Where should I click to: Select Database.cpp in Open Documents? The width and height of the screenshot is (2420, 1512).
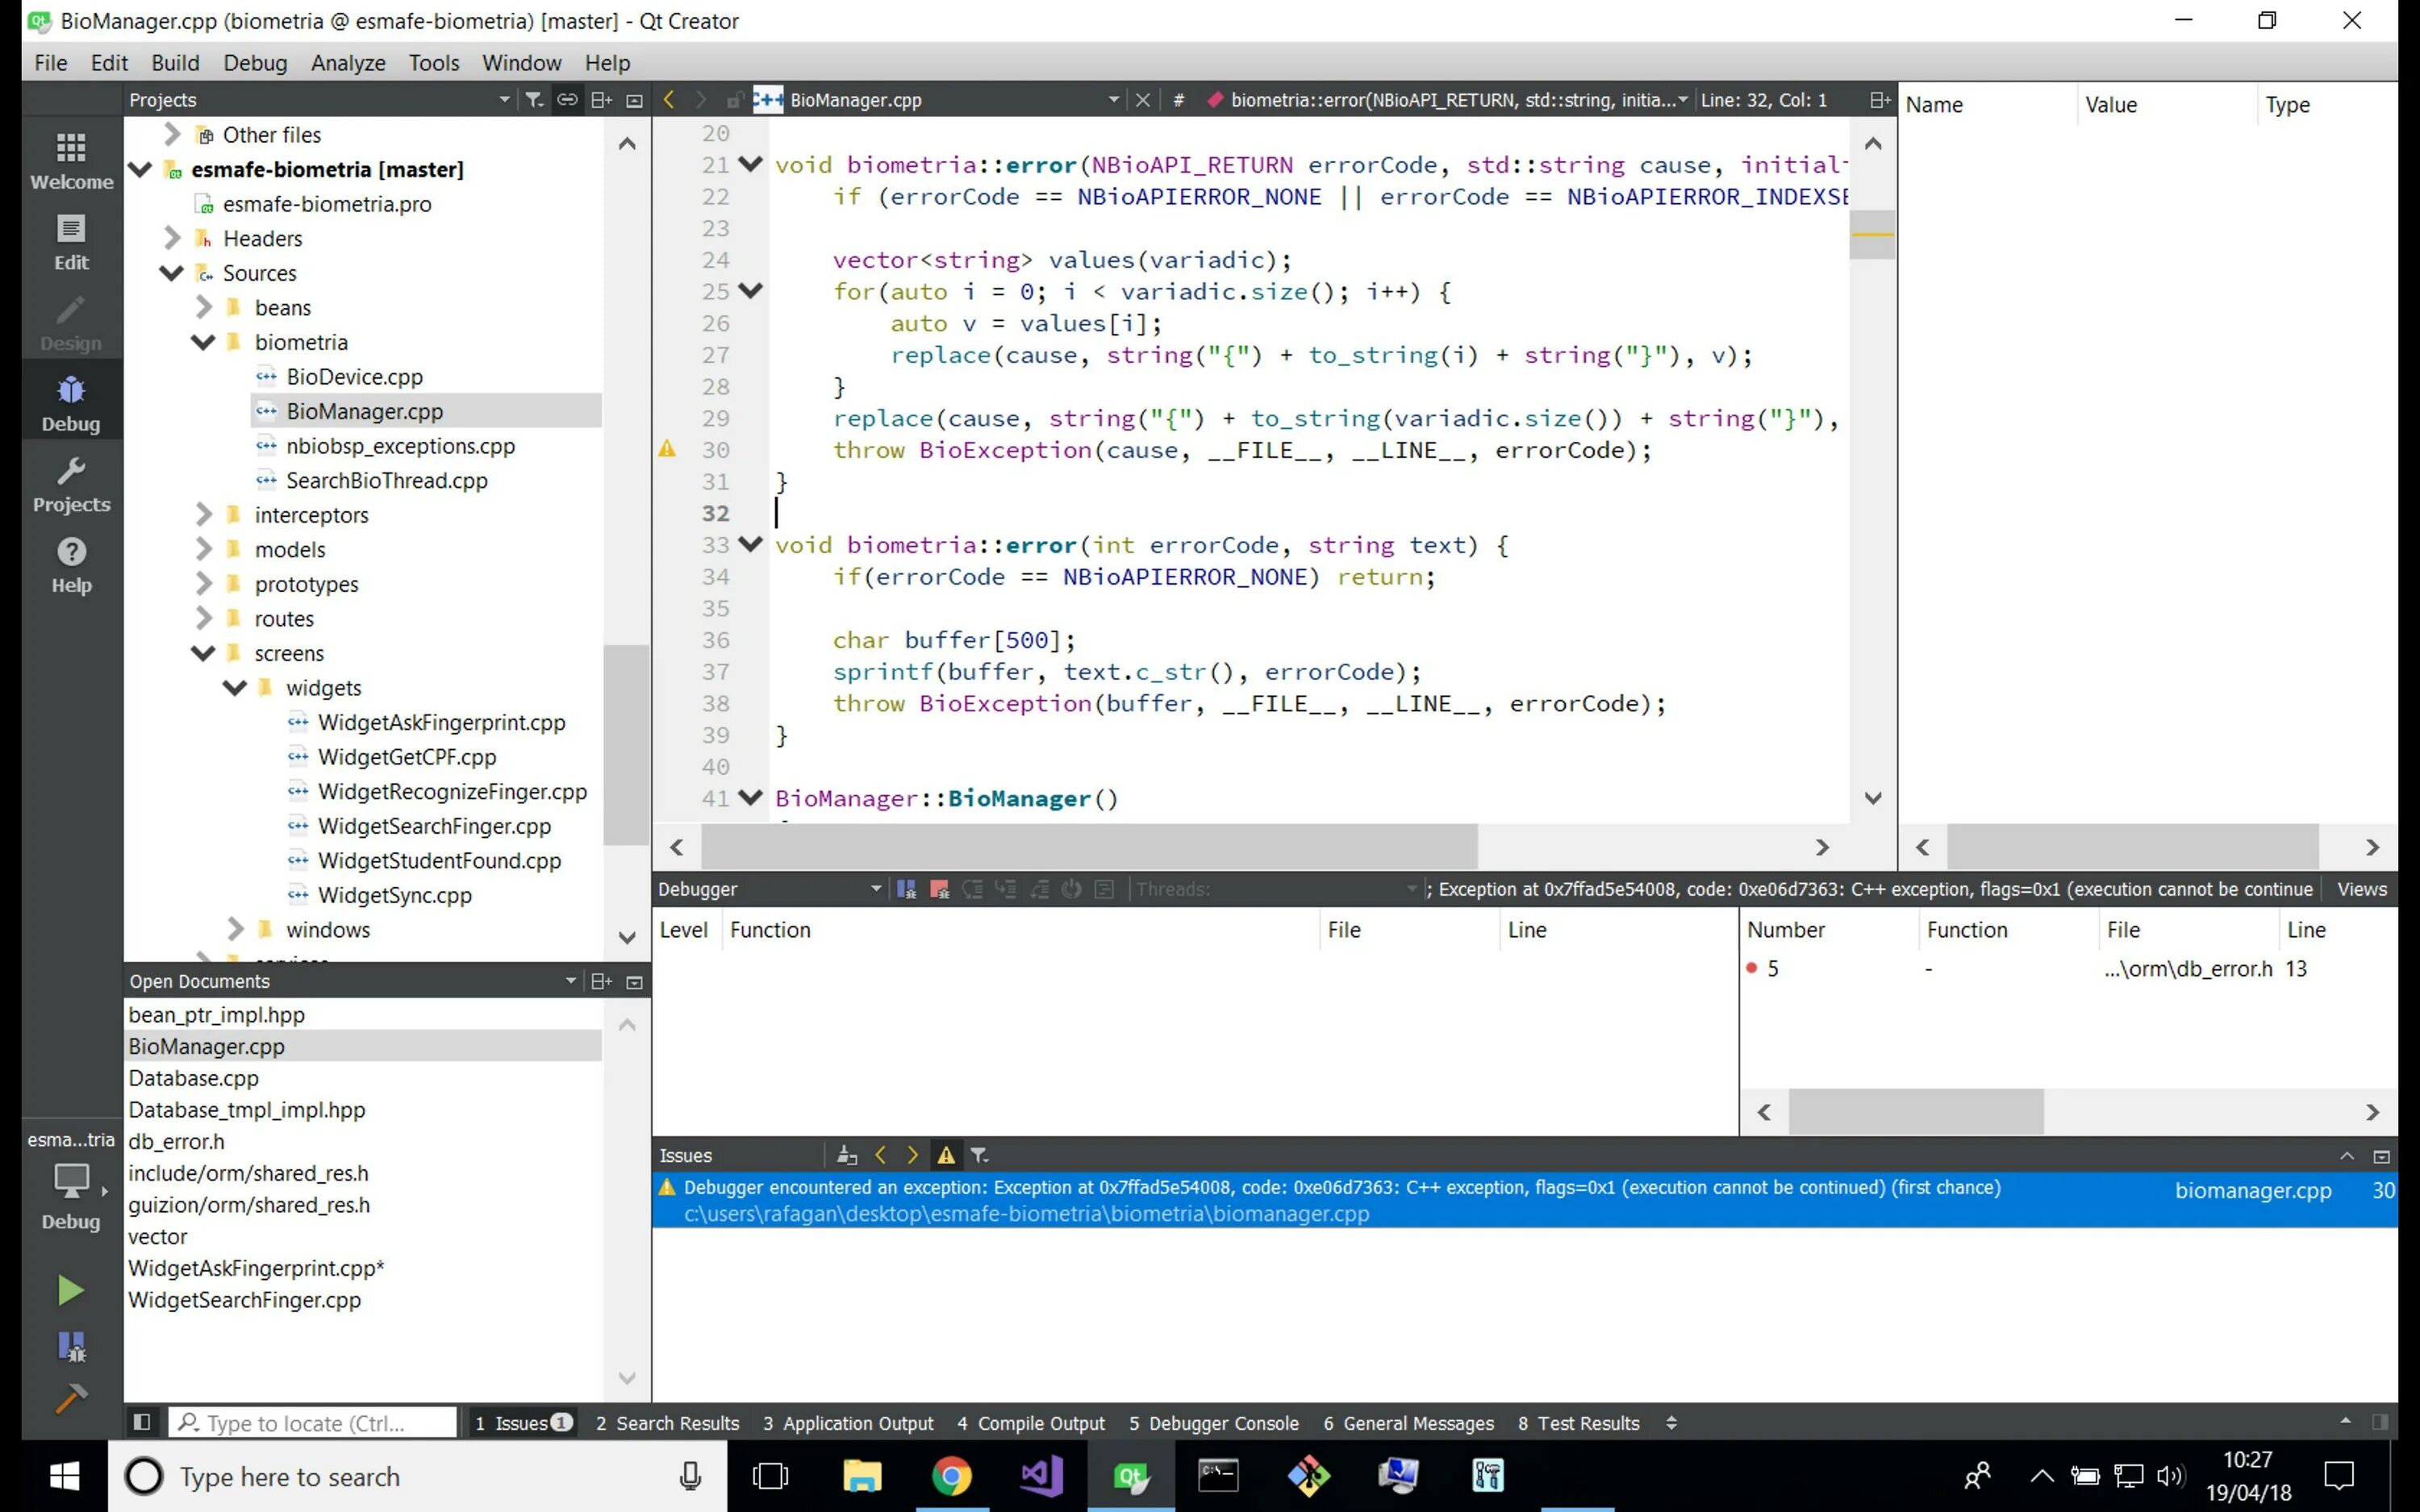click(193, 1078)
